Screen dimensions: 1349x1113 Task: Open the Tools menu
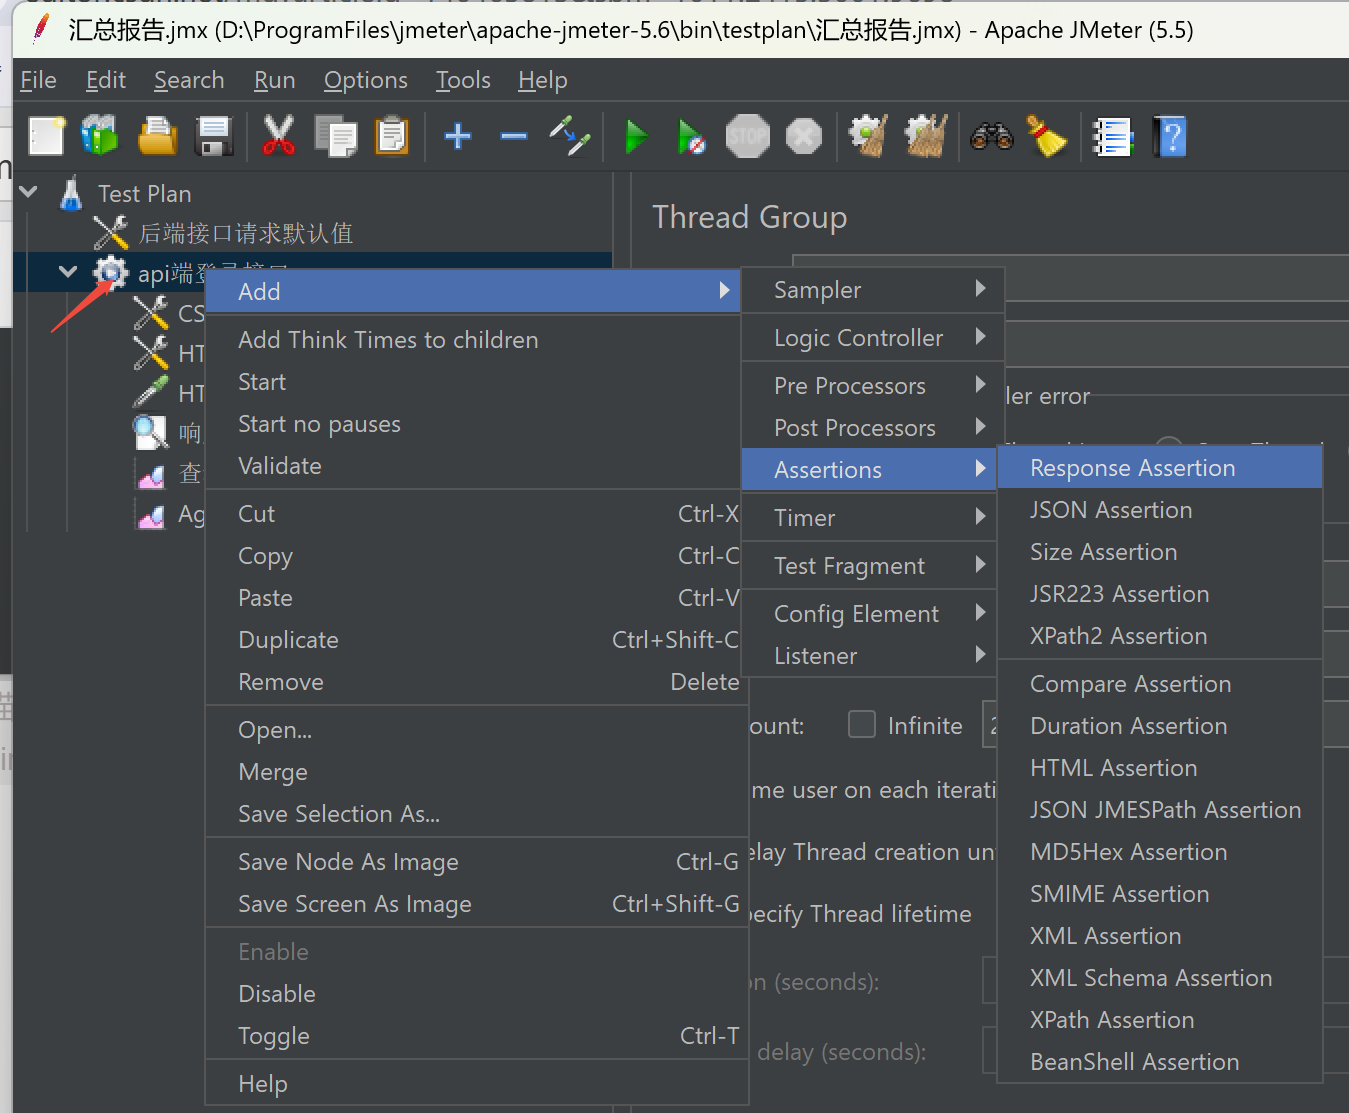tap(463, 80)
